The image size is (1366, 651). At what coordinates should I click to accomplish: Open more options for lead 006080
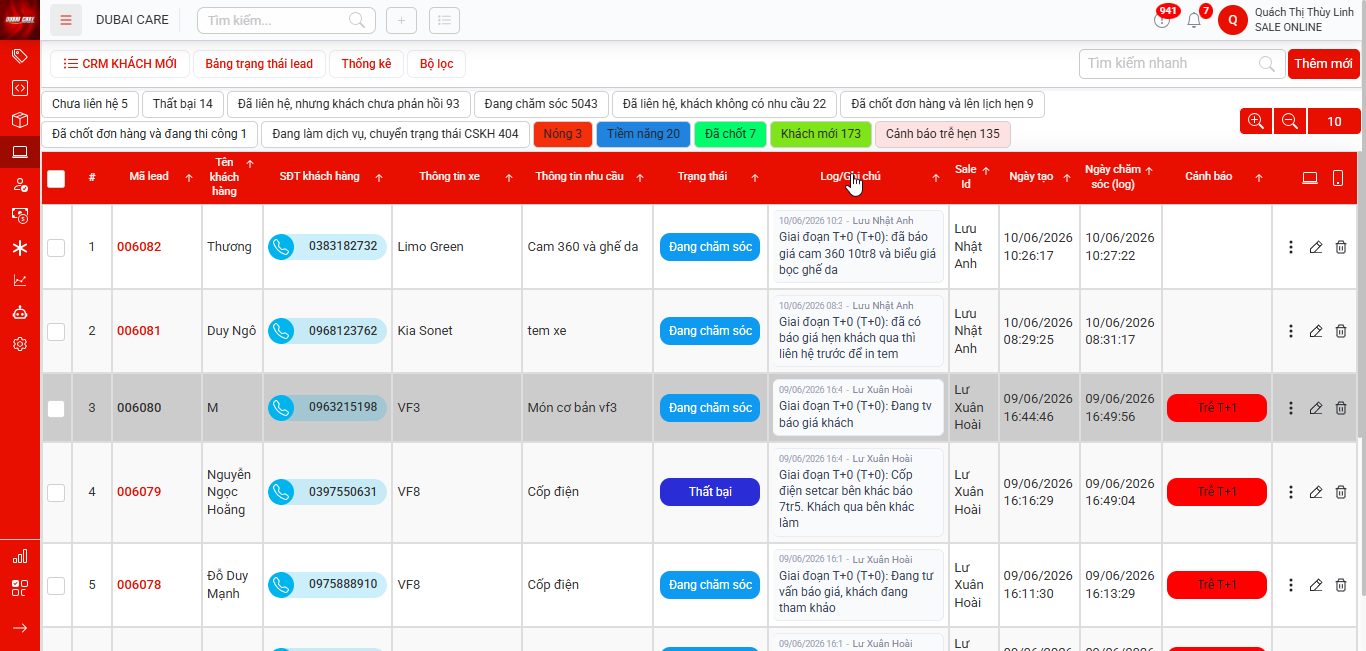click(x=1291, y=408)
